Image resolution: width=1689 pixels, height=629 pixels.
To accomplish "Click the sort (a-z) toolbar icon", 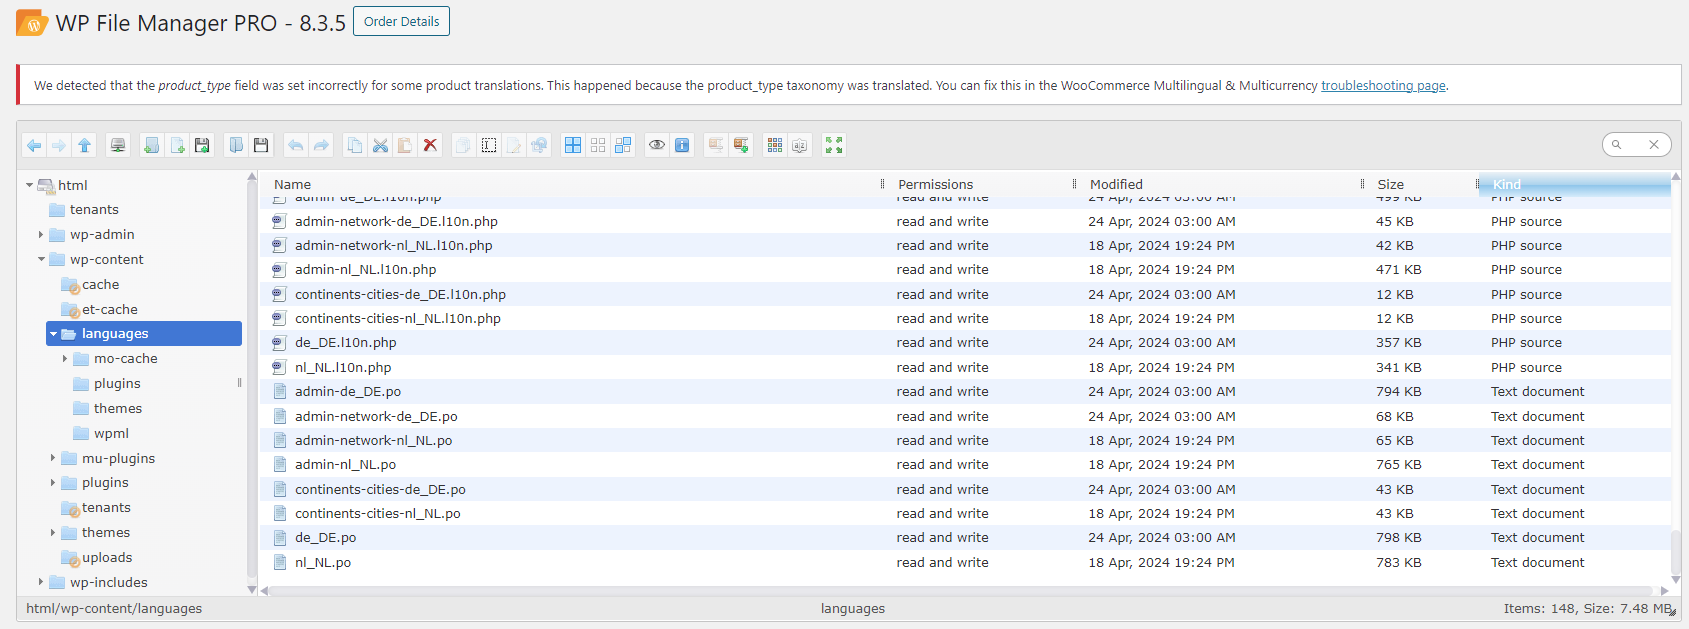I will click(800, 145).
